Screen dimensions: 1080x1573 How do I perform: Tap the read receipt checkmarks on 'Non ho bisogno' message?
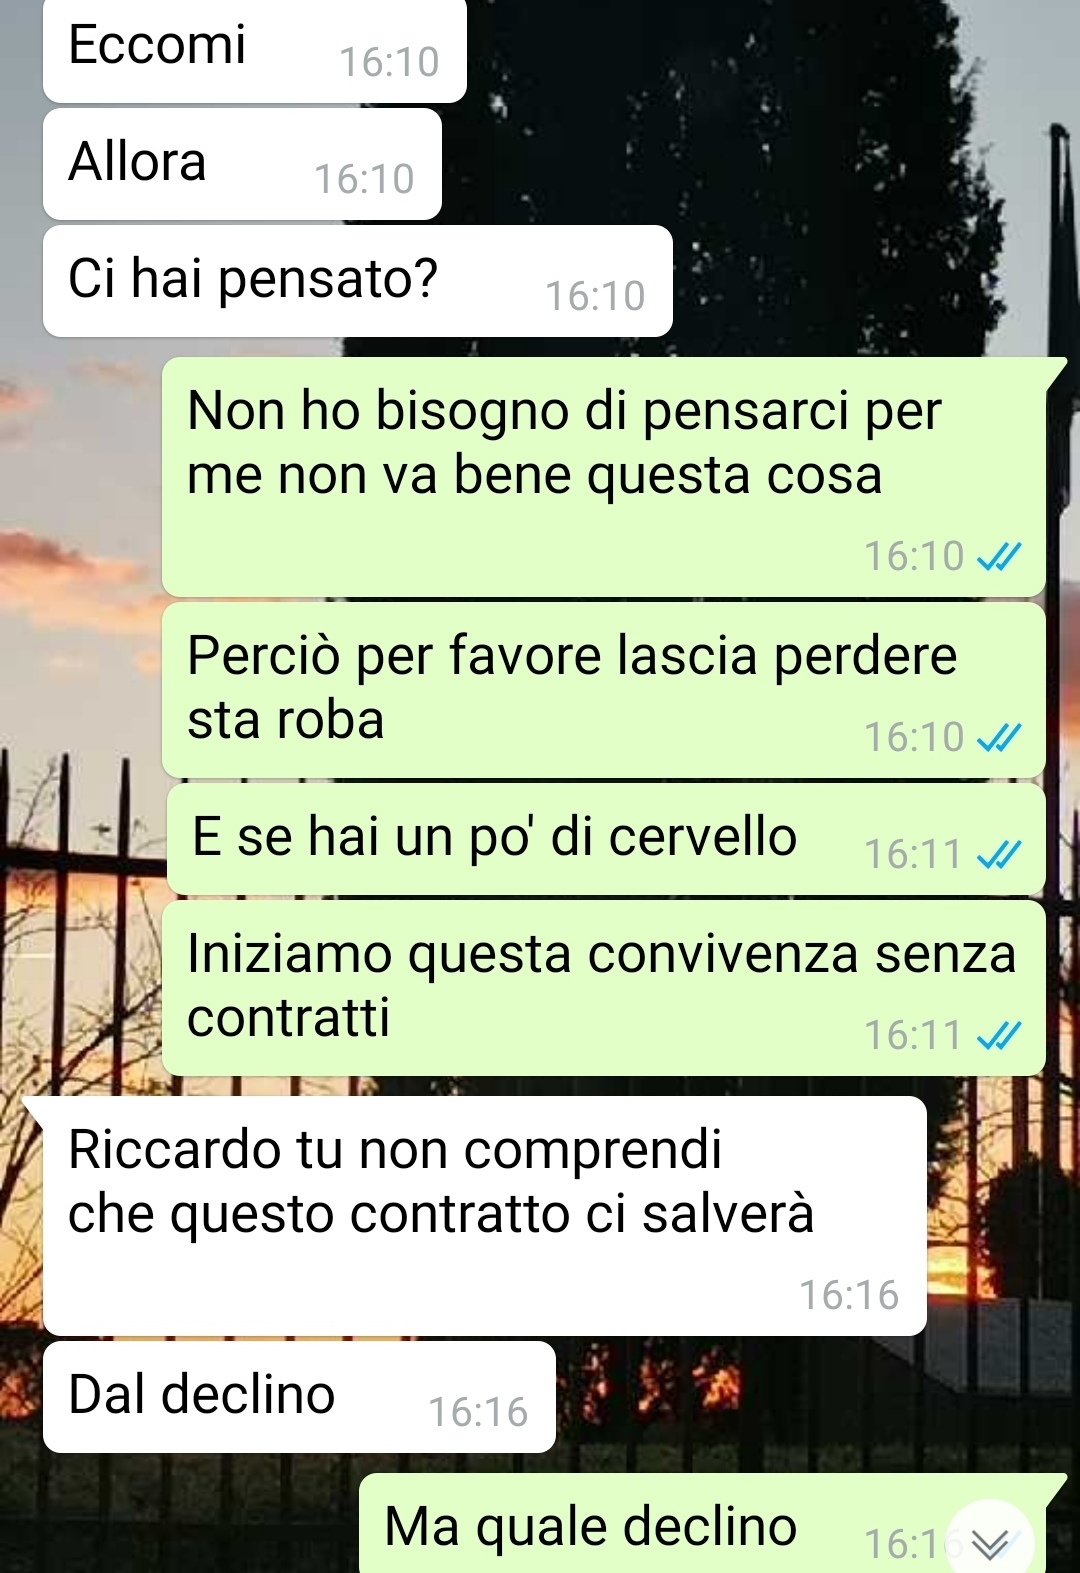(x=998, y=557)
